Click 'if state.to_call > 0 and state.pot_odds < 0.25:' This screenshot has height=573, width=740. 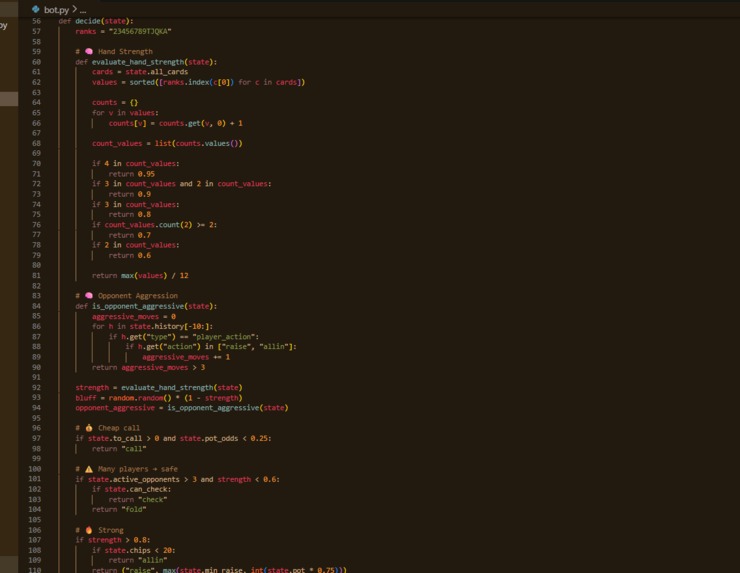[173, 438]
